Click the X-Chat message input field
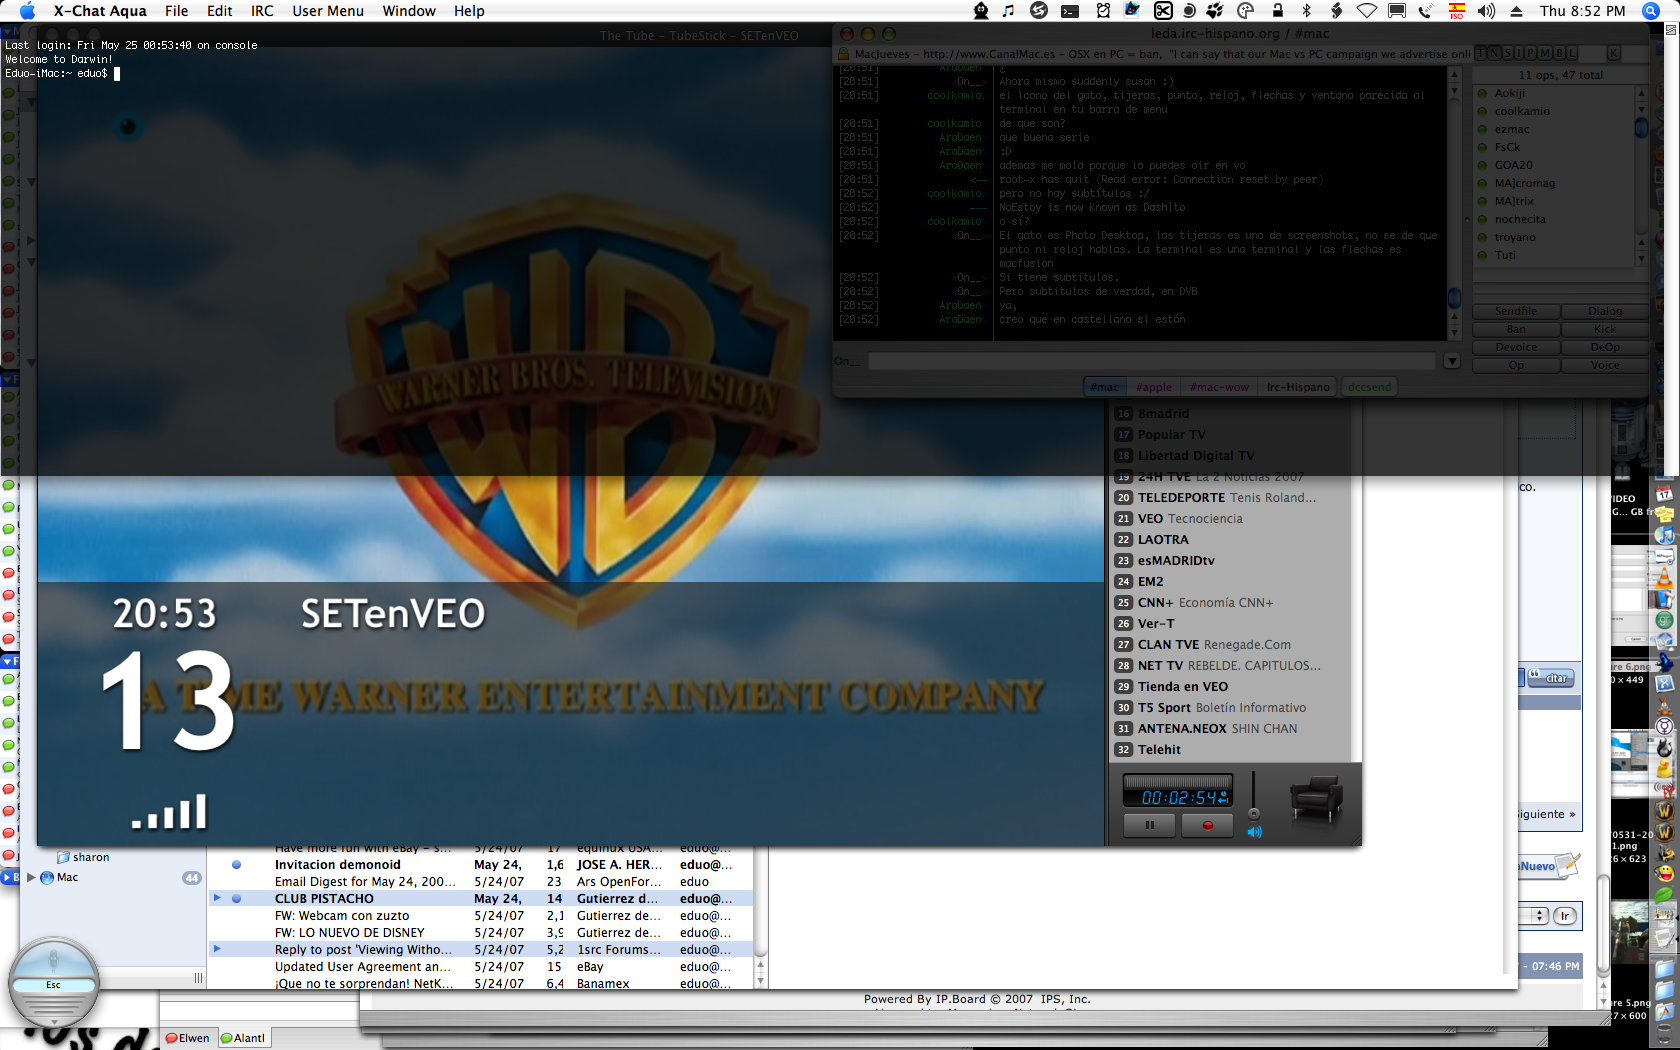 (x=1151, y=361)
